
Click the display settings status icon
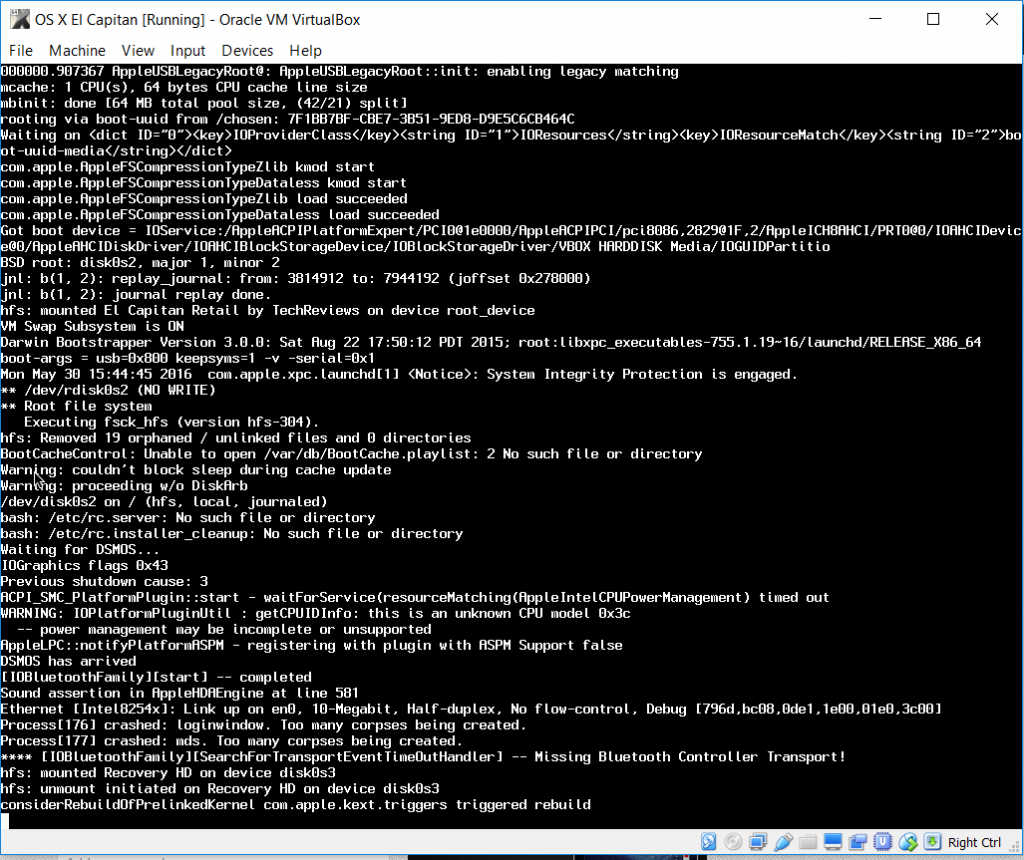pyautogui.click(x=834, y=842)
